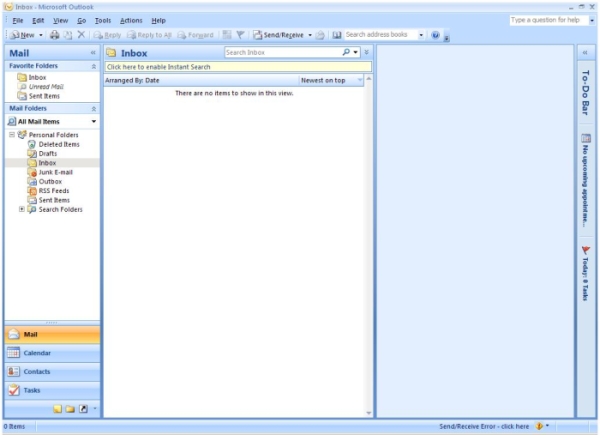This screenshot has width=600, height=435.
Task: Open the File menu
Action: tap(18, 21)
